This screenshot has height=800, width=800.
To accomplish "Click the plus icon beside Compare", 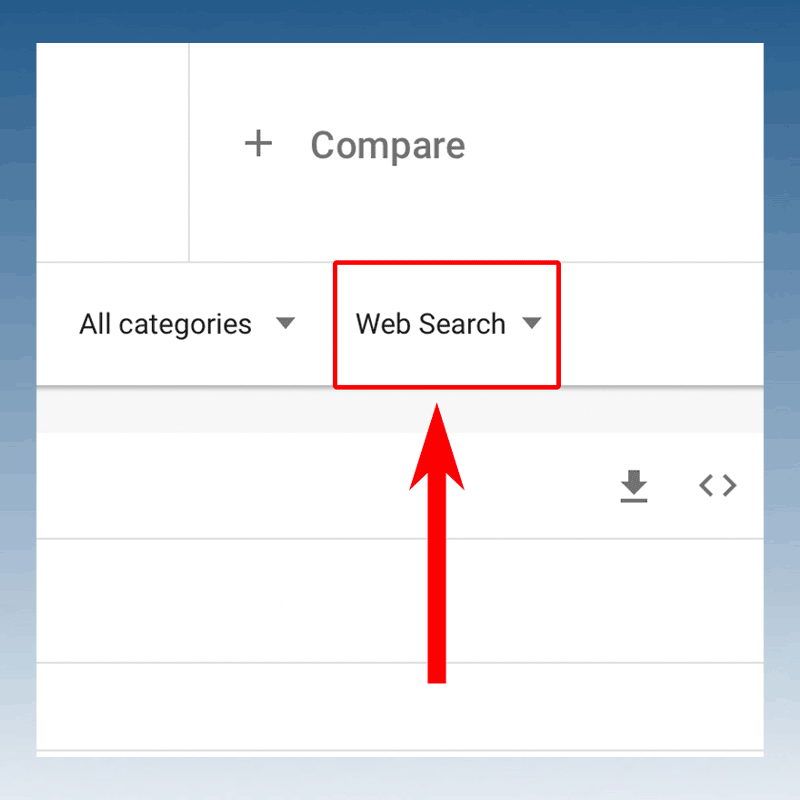I will [x=258, y=144].
